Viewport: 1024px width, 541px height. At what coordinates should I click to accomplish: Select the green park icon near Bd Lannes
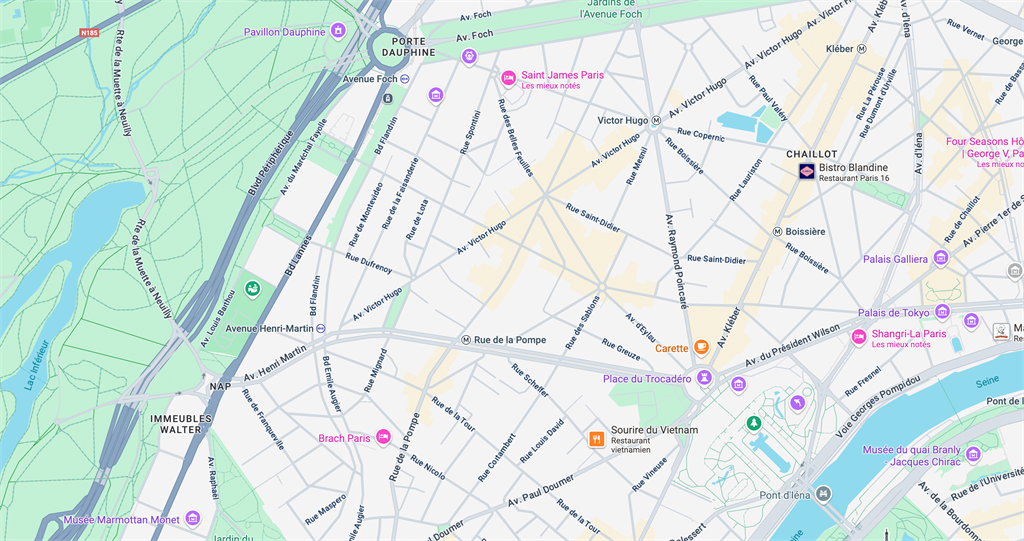253,289
